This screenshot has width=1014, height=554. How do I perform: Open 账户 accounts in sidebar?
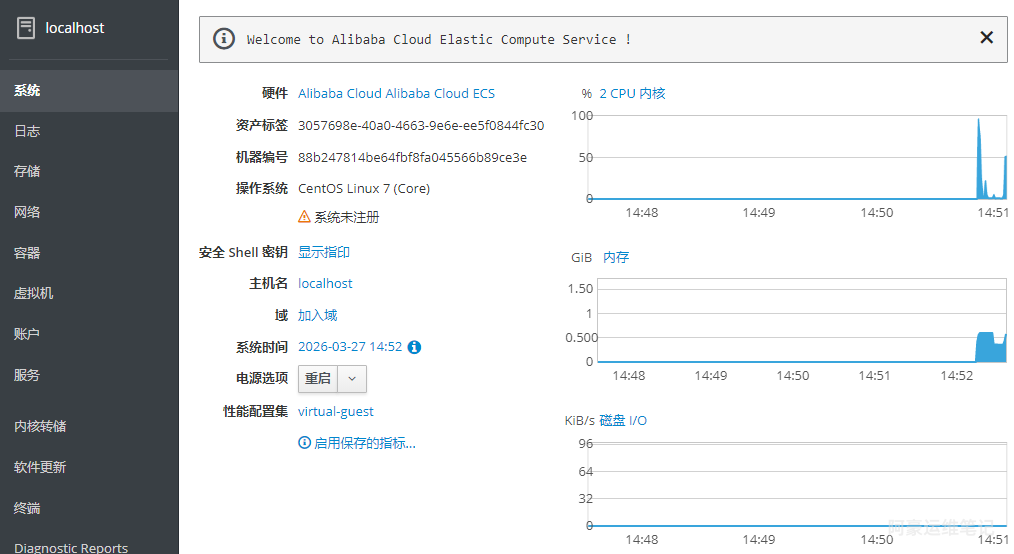[89, 334]
